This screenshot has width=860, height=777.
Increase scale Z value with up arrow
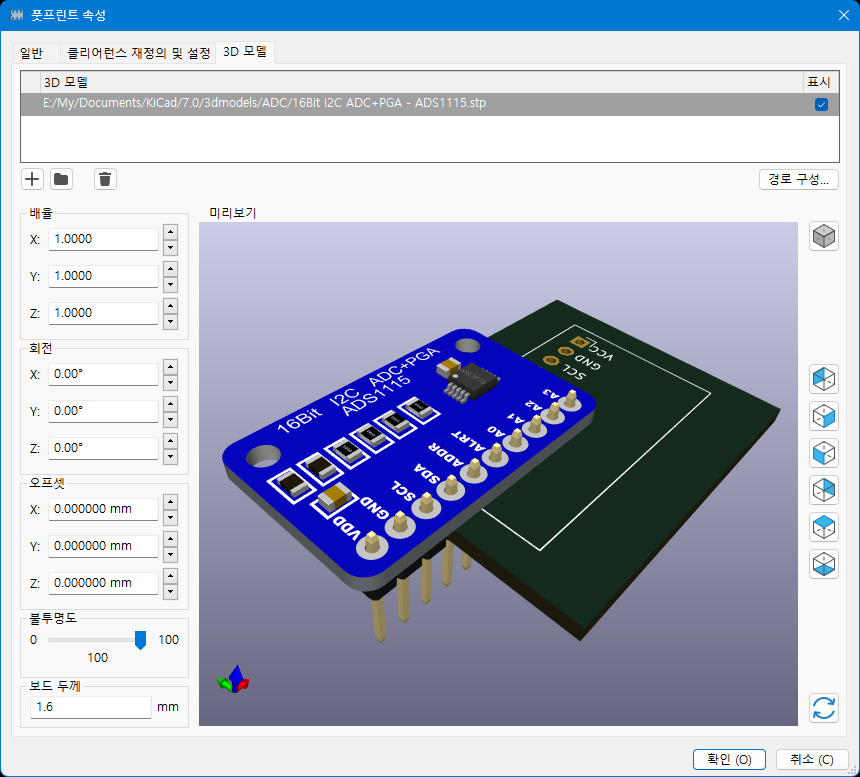coord(171,306)
